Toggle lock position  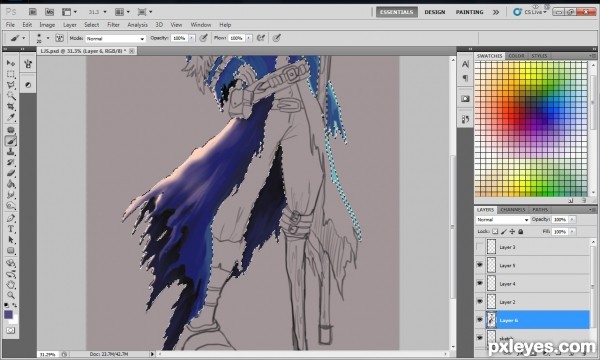click(512, 231)
